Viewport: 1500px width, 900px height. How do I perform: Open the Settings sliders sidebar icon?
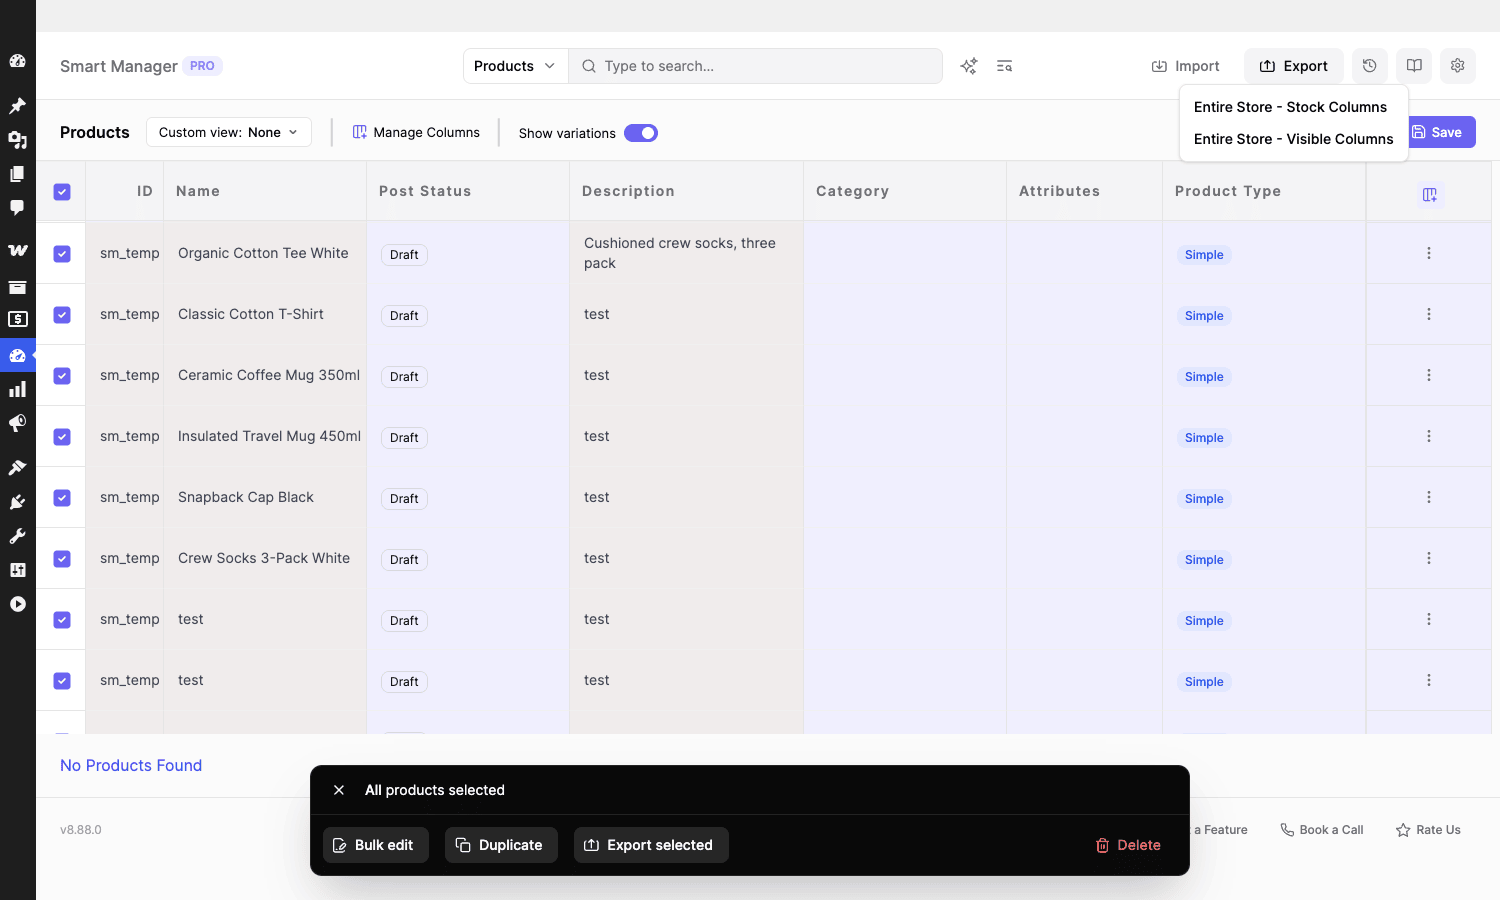click(x=17, y=570)
